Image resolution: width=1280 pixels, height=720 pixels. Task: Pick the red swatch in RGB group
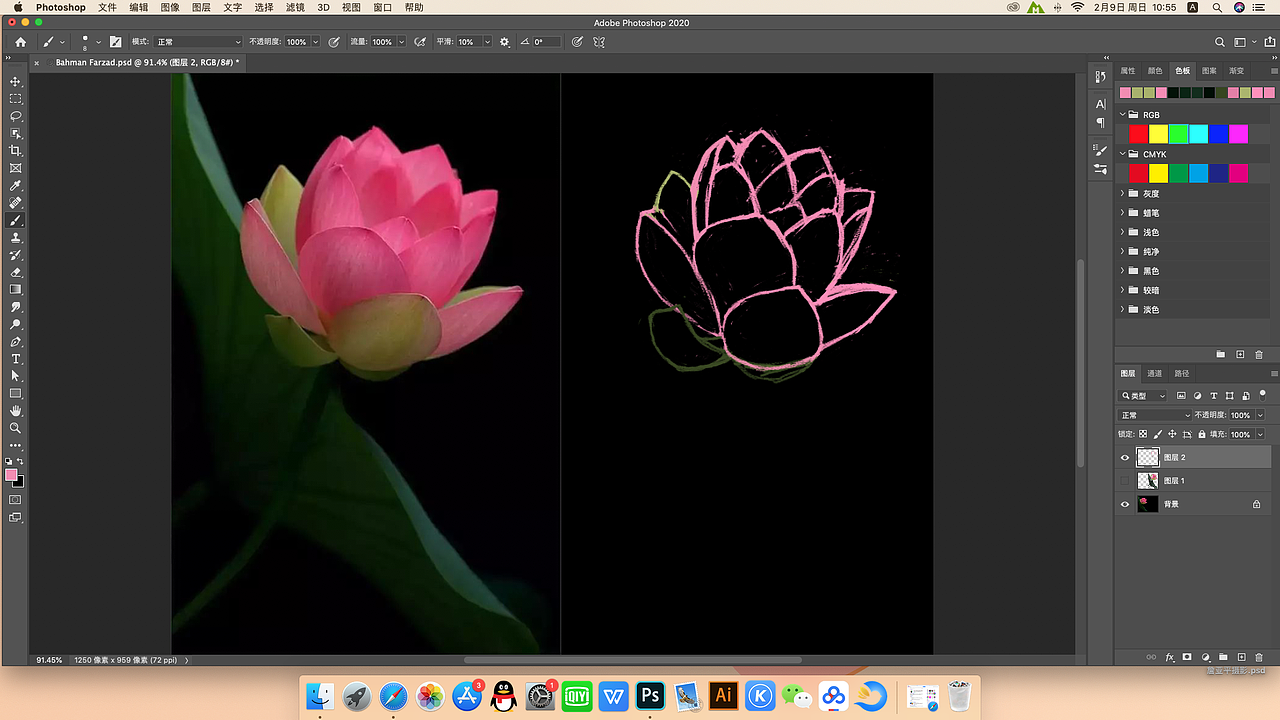click(1138, 134)
